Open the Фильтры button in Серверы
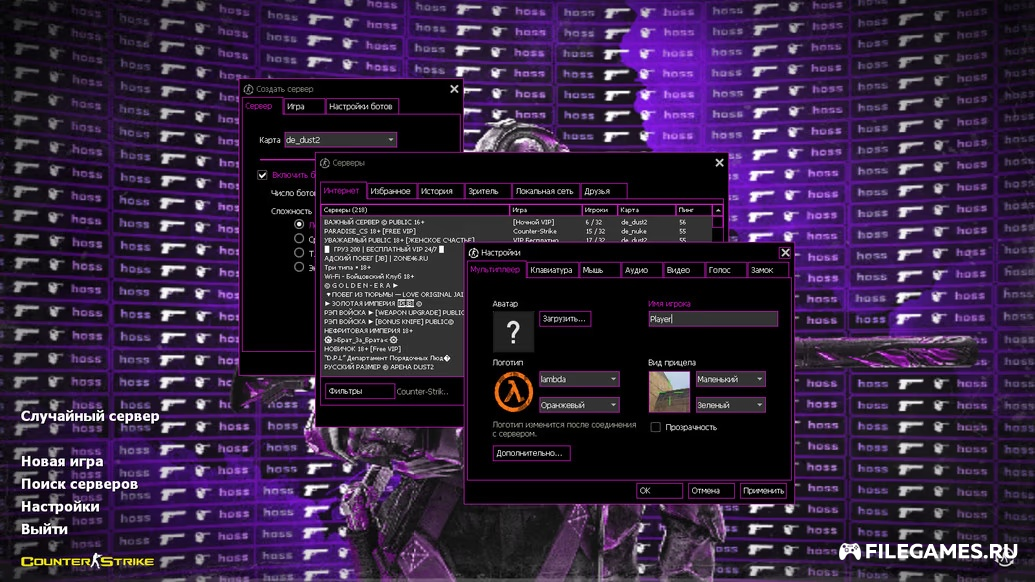Screen dimensions: 1035x582 [360, 391]
